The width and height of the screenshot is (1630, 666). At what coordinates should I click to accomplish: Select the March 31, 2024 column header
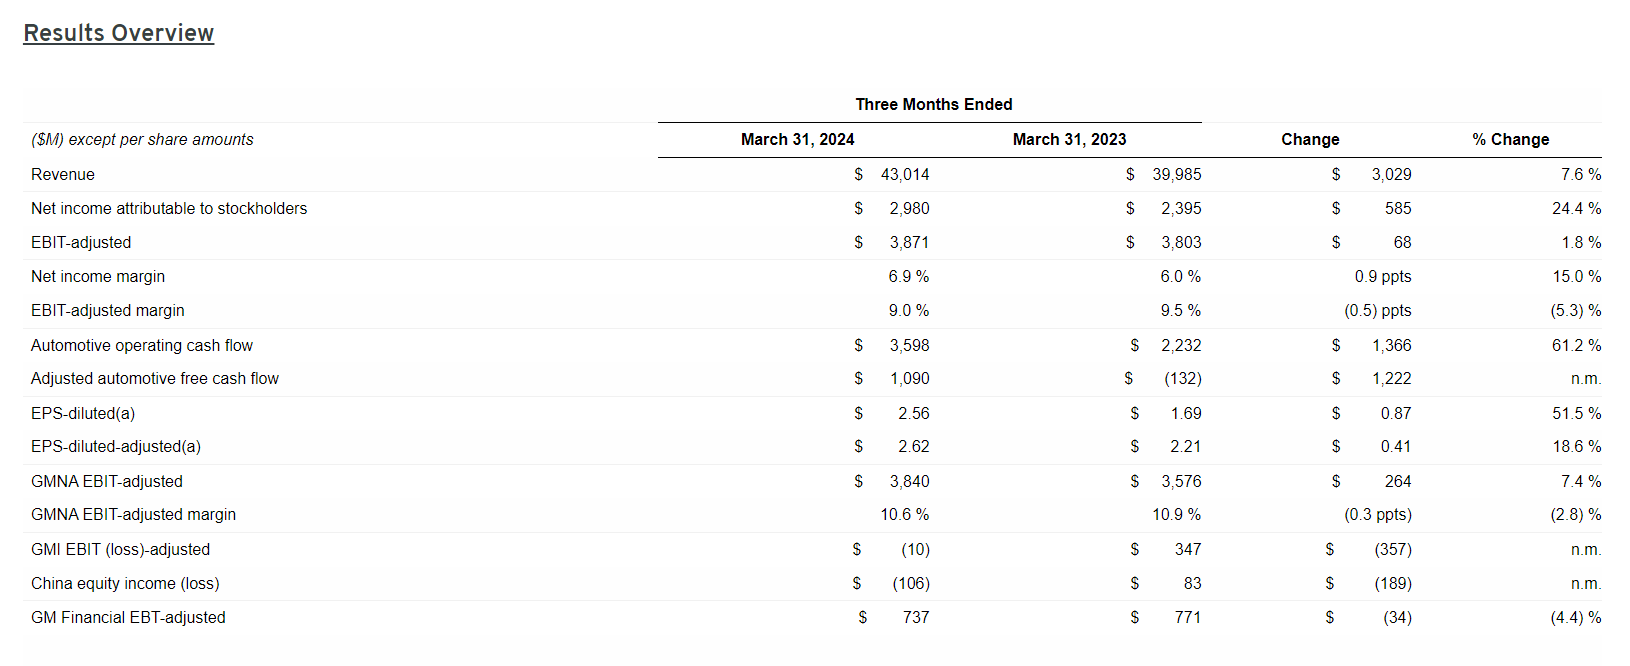797,140
